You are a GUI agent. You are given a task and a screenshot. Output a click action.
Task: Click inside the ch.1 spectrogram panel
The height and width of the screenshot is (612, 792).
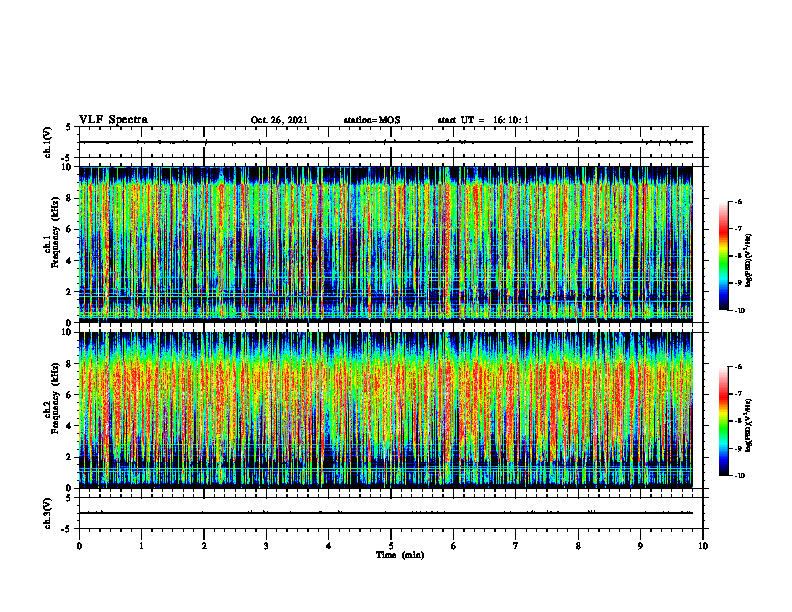pyautogui.click(x=386, y=244)
